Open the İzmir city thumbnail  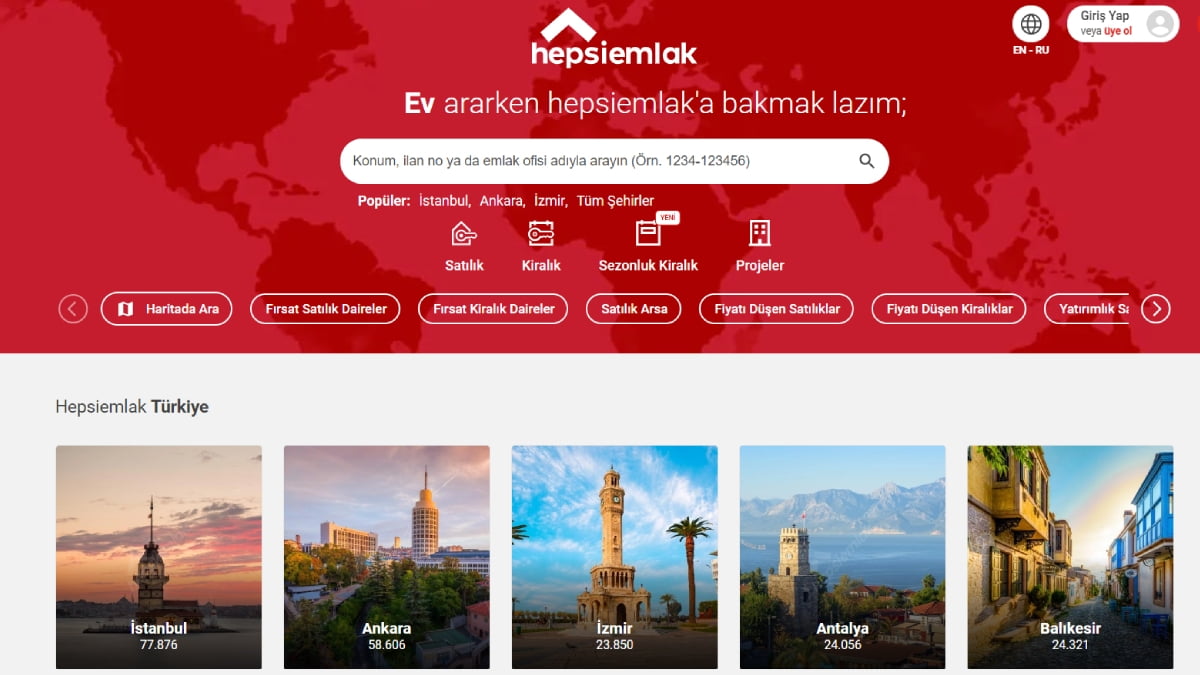point(615,557)
